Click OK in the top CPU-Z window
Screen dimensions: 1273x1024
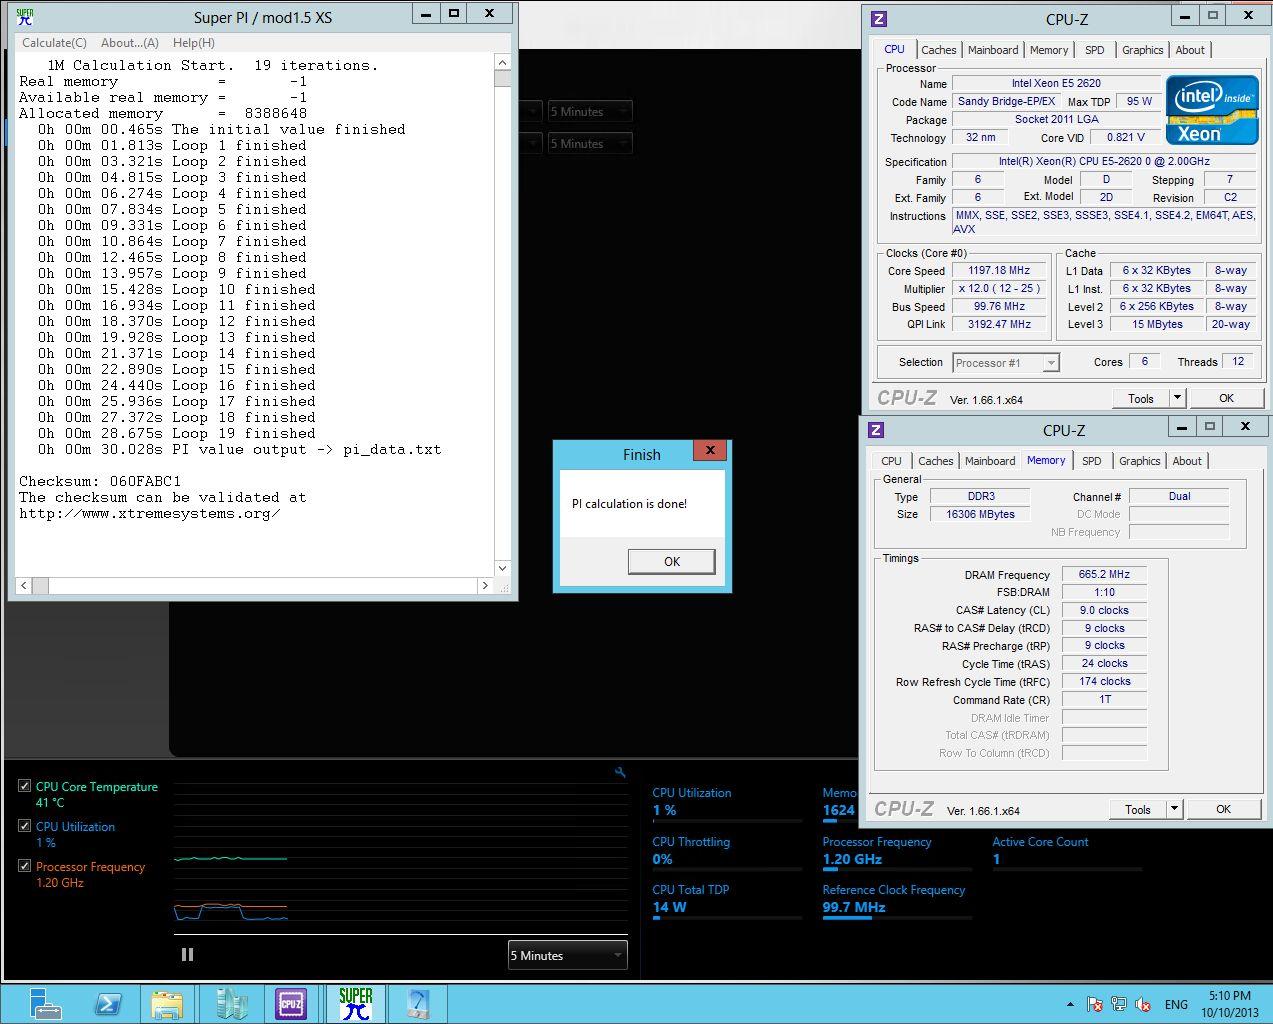pos(1226,398)
